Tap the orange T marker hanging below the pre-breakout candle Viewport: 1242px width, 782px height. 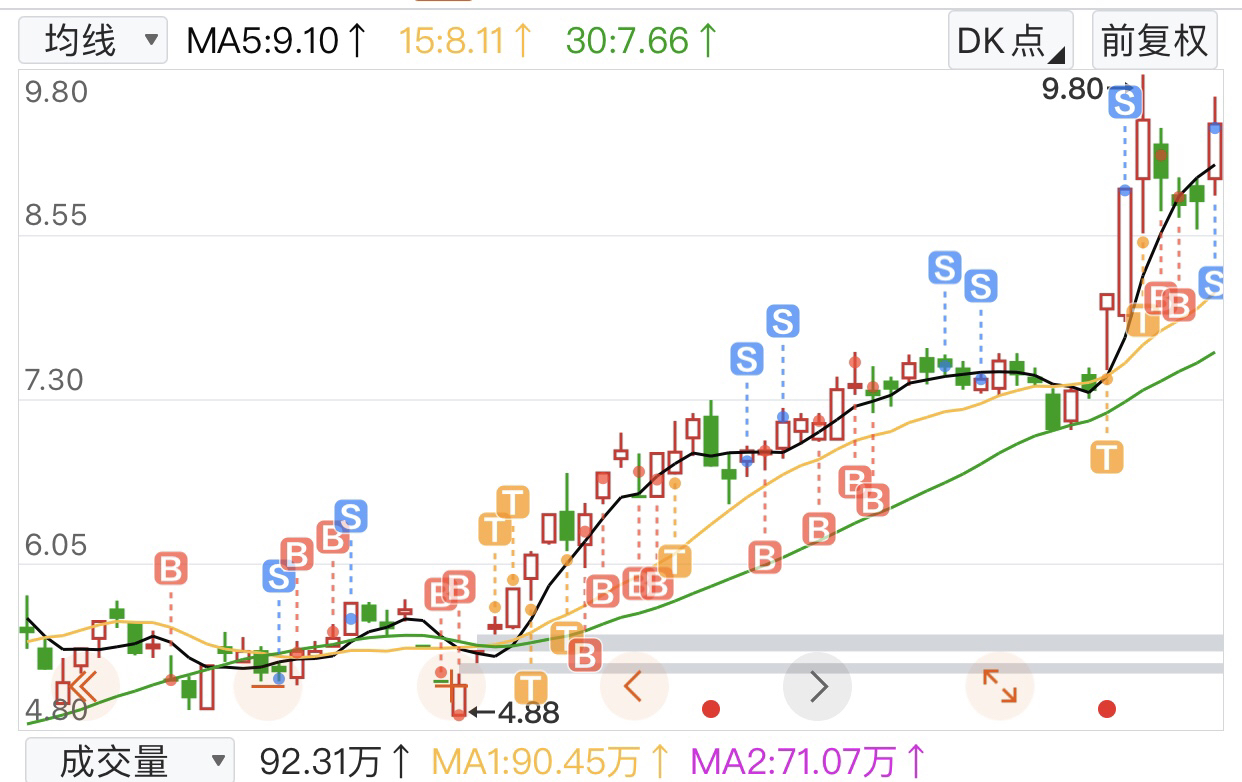point(1107,458)
